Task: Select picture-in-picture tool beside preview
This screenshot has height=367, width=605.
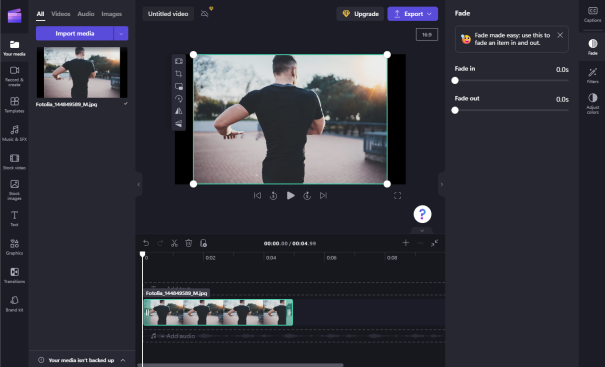Action: [x=179, y=86]
